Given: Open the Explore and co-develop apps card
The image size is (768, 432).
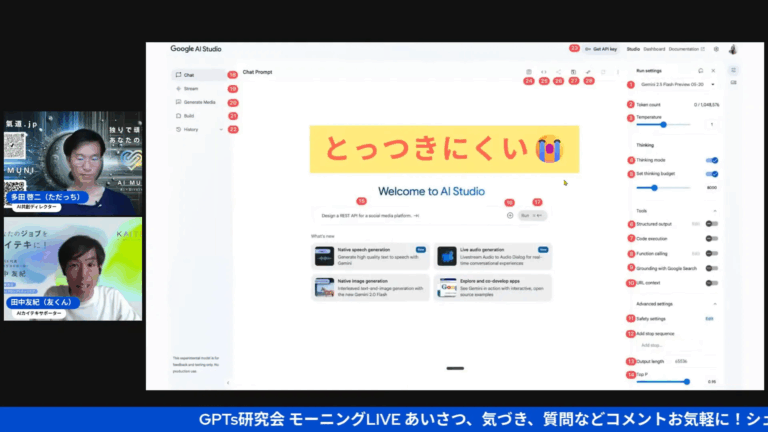Looking at the screenshot, I should [x=493, y=288].
